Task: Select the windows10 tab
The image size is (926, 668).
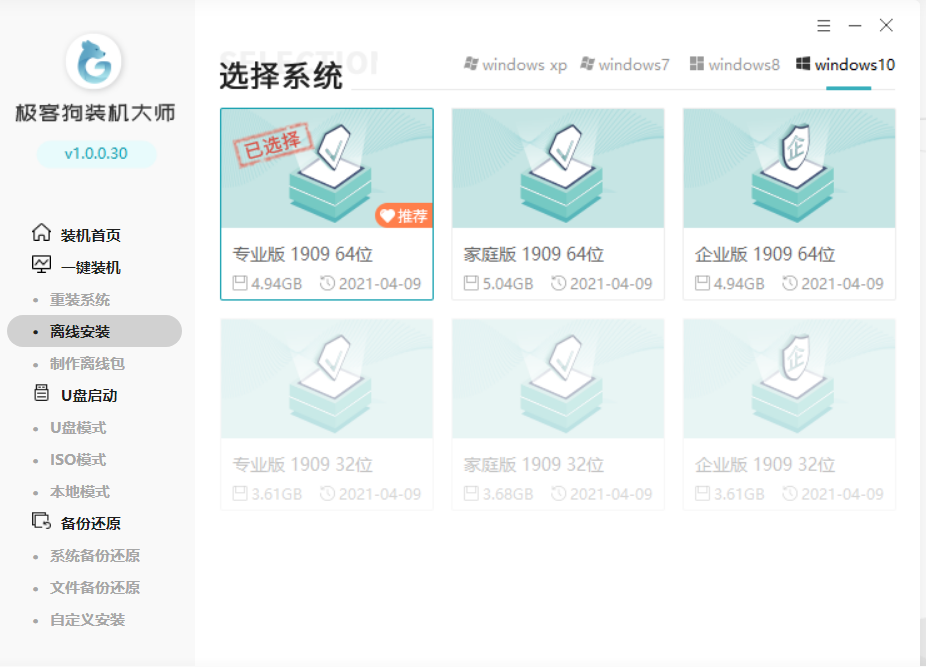Action: coord(845,64)
